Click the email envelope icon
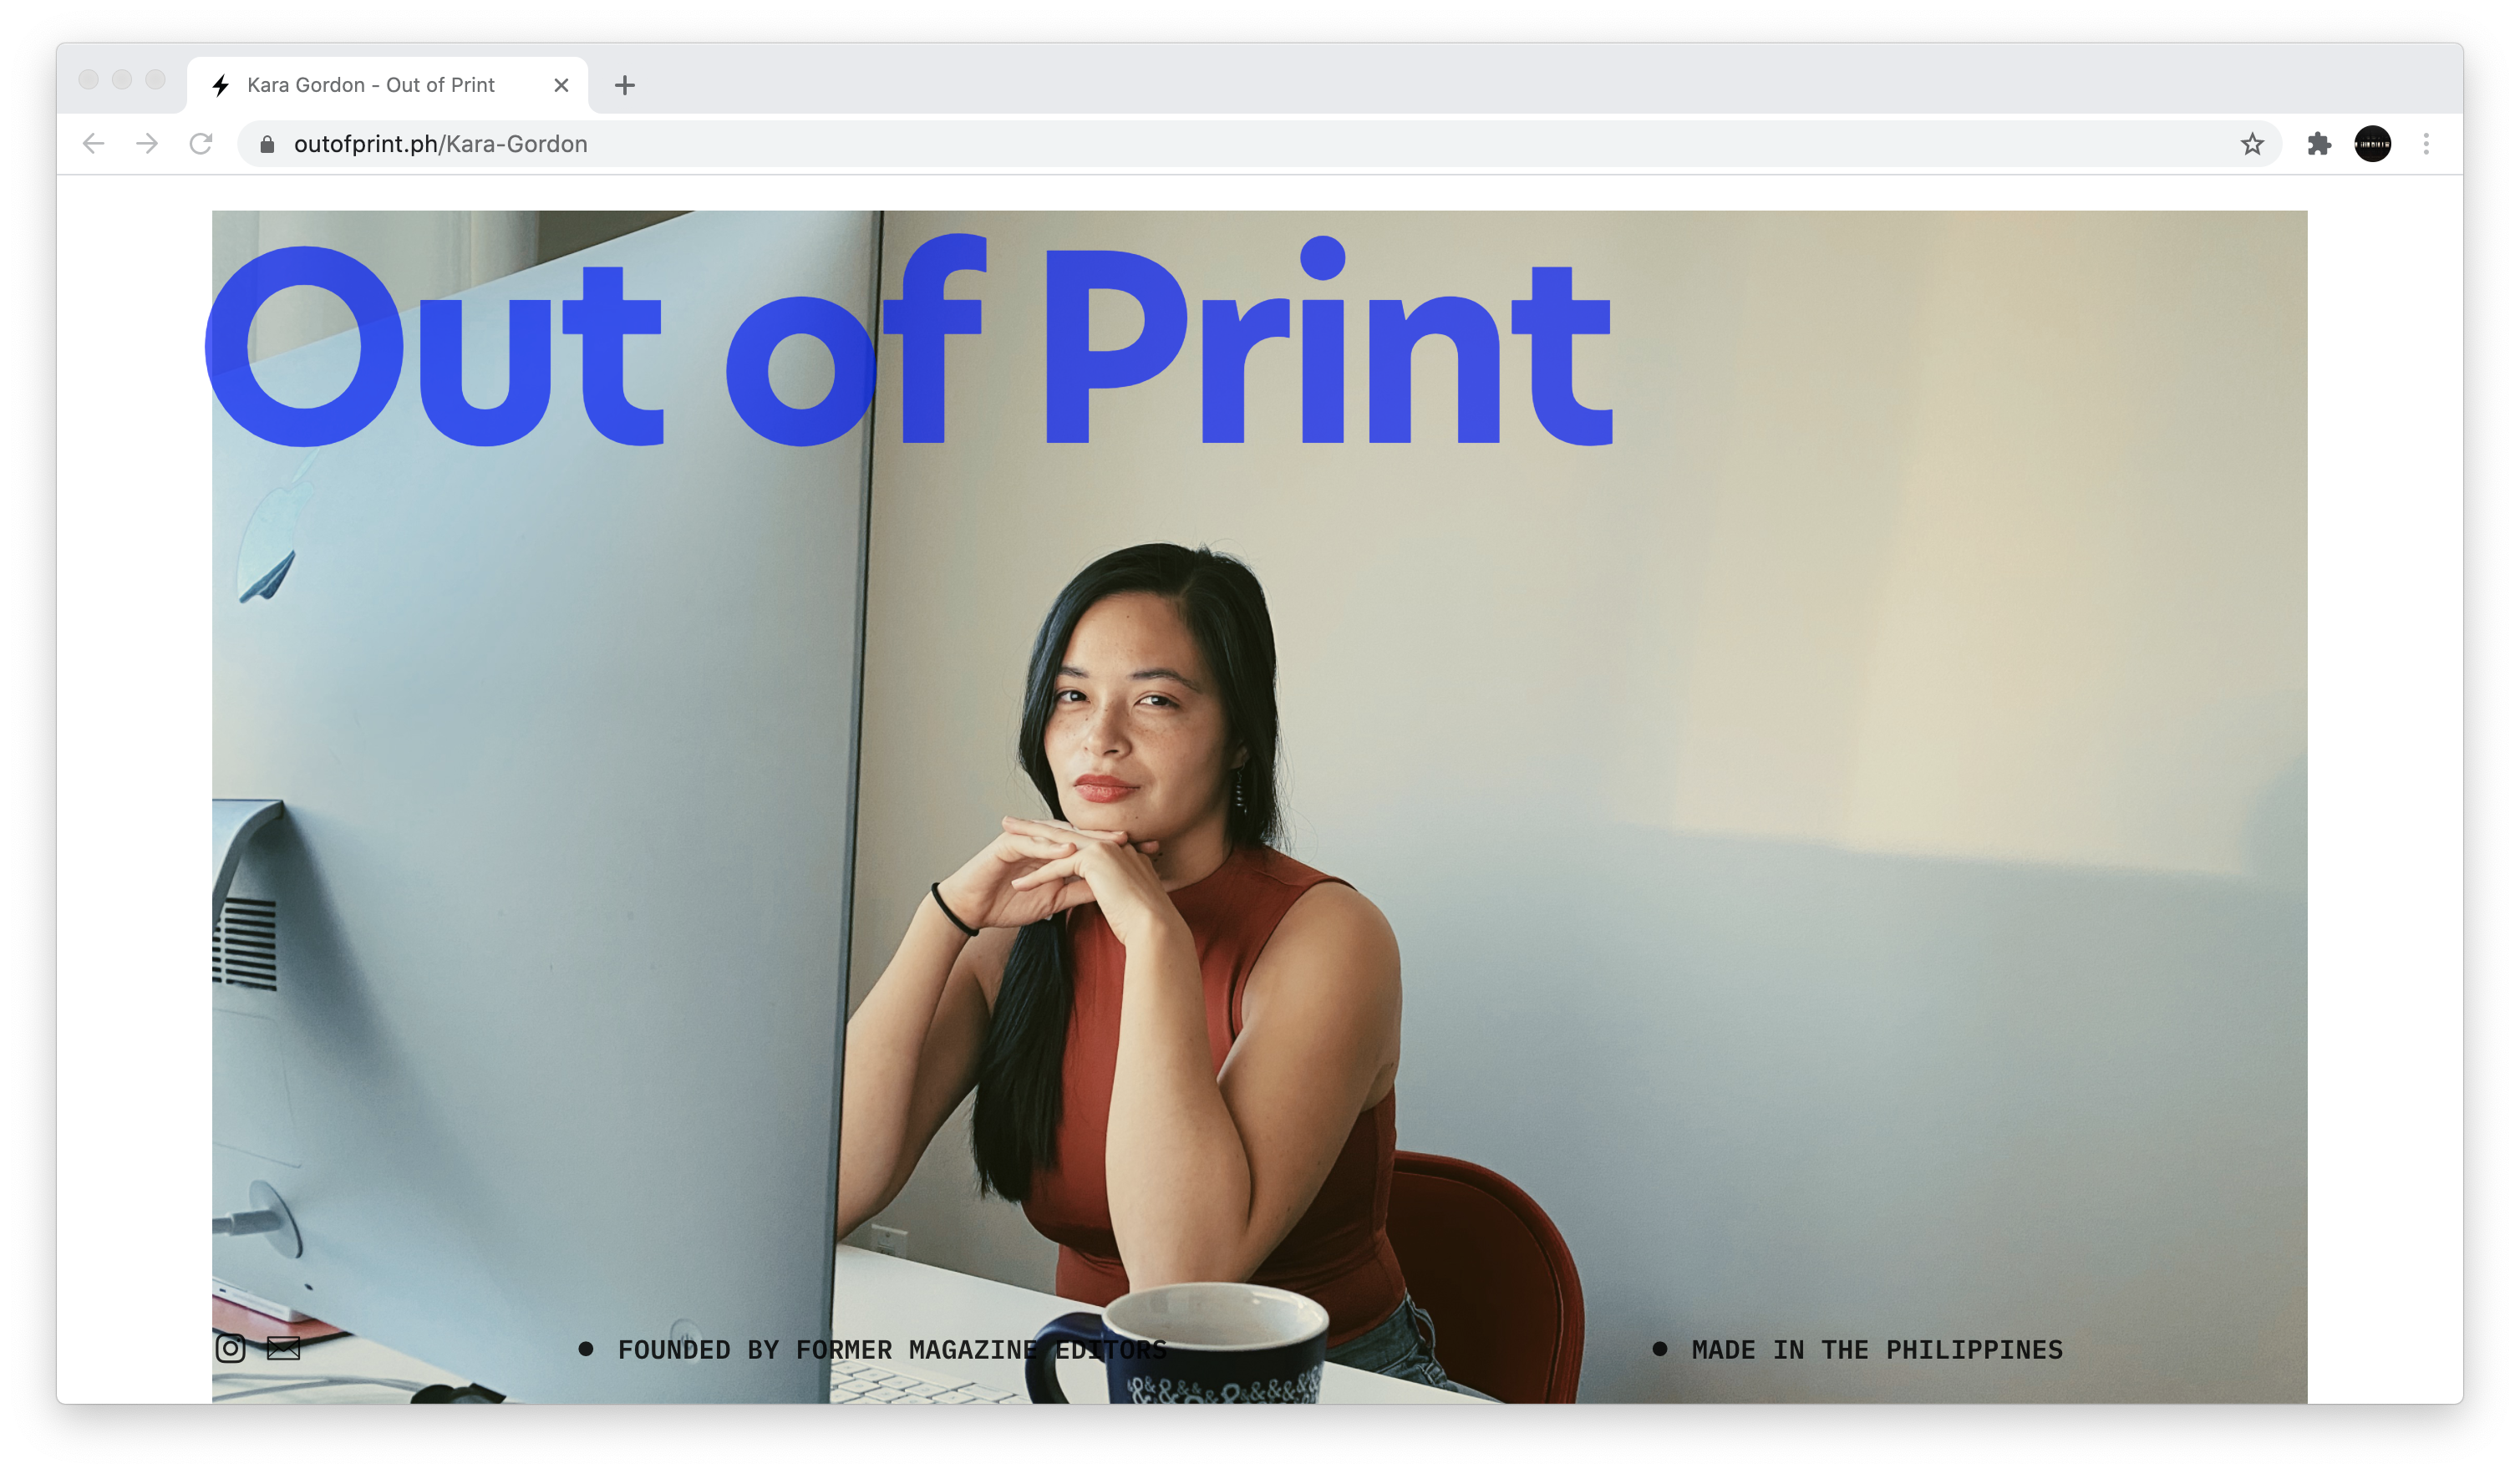The height and width of the screenshot is (1474, 2520). tap(283, 1348)
